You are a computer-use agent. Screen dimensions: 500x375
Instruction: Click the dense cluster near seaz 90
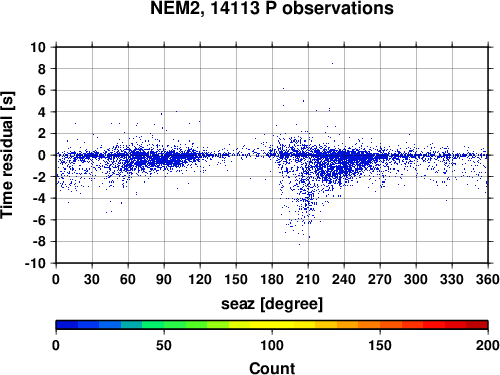point(163,157)
